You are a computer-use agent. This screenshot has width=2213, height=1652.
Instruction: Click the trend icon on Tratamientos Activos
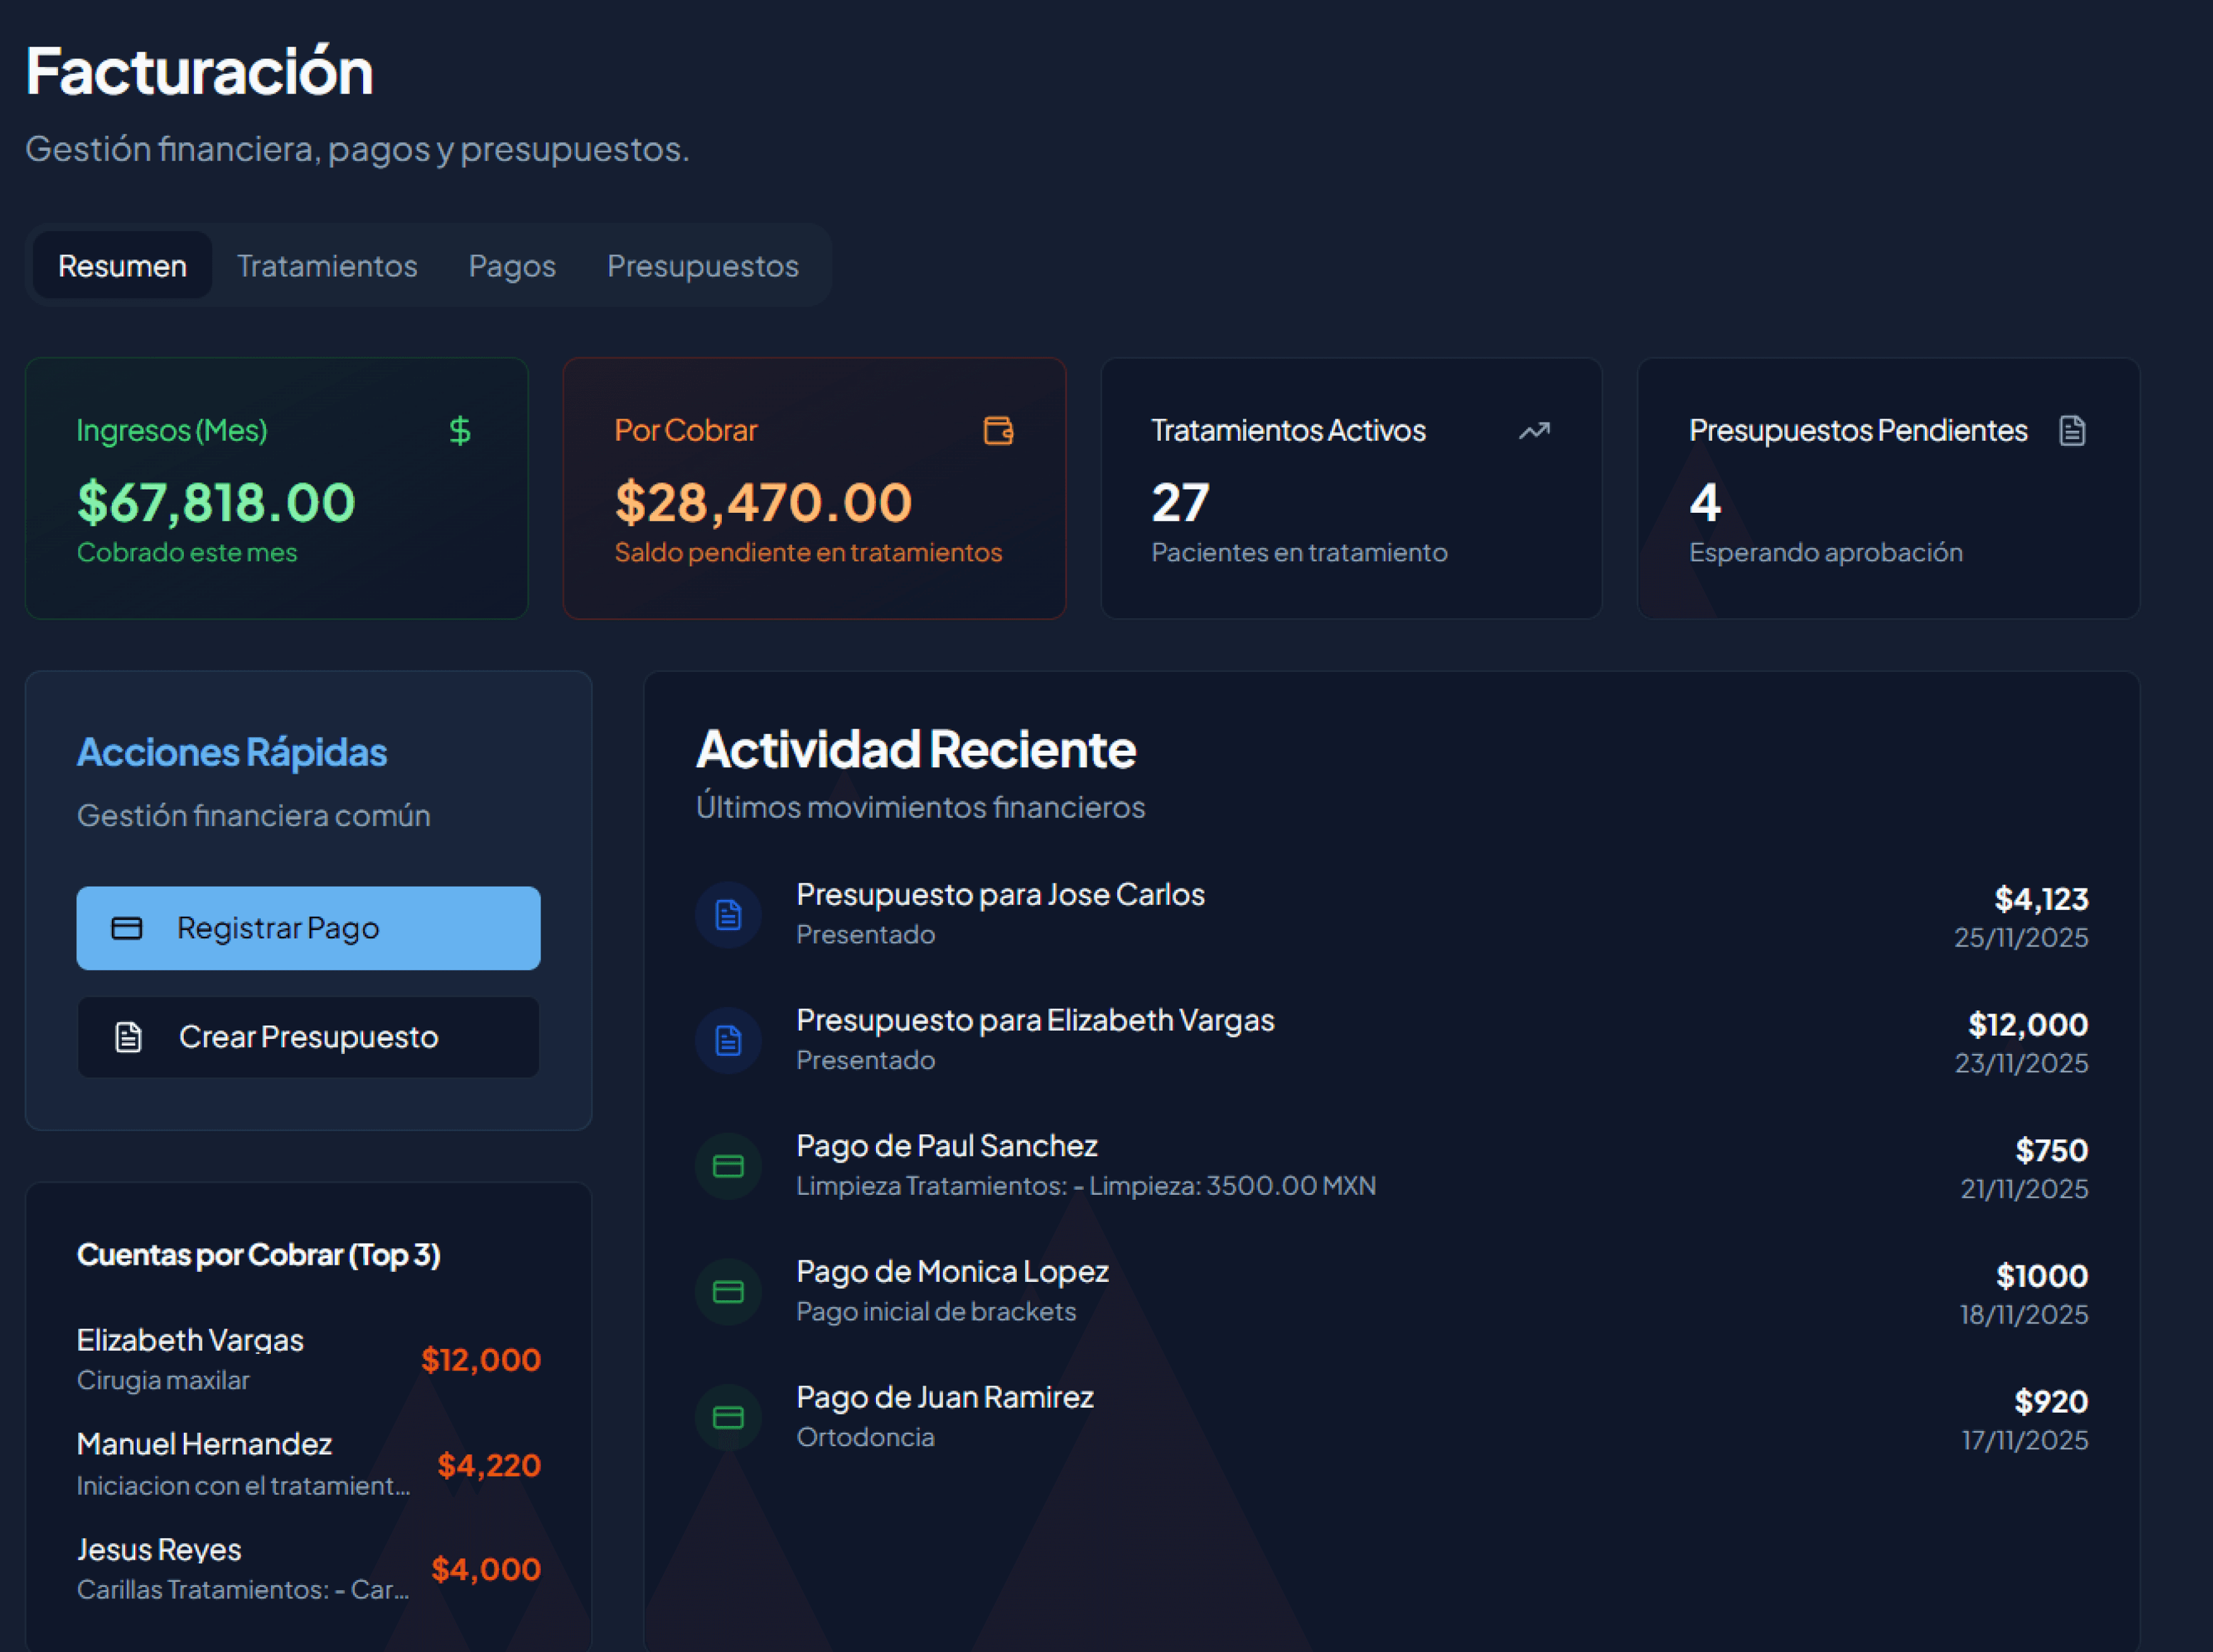coord(1535,431)
